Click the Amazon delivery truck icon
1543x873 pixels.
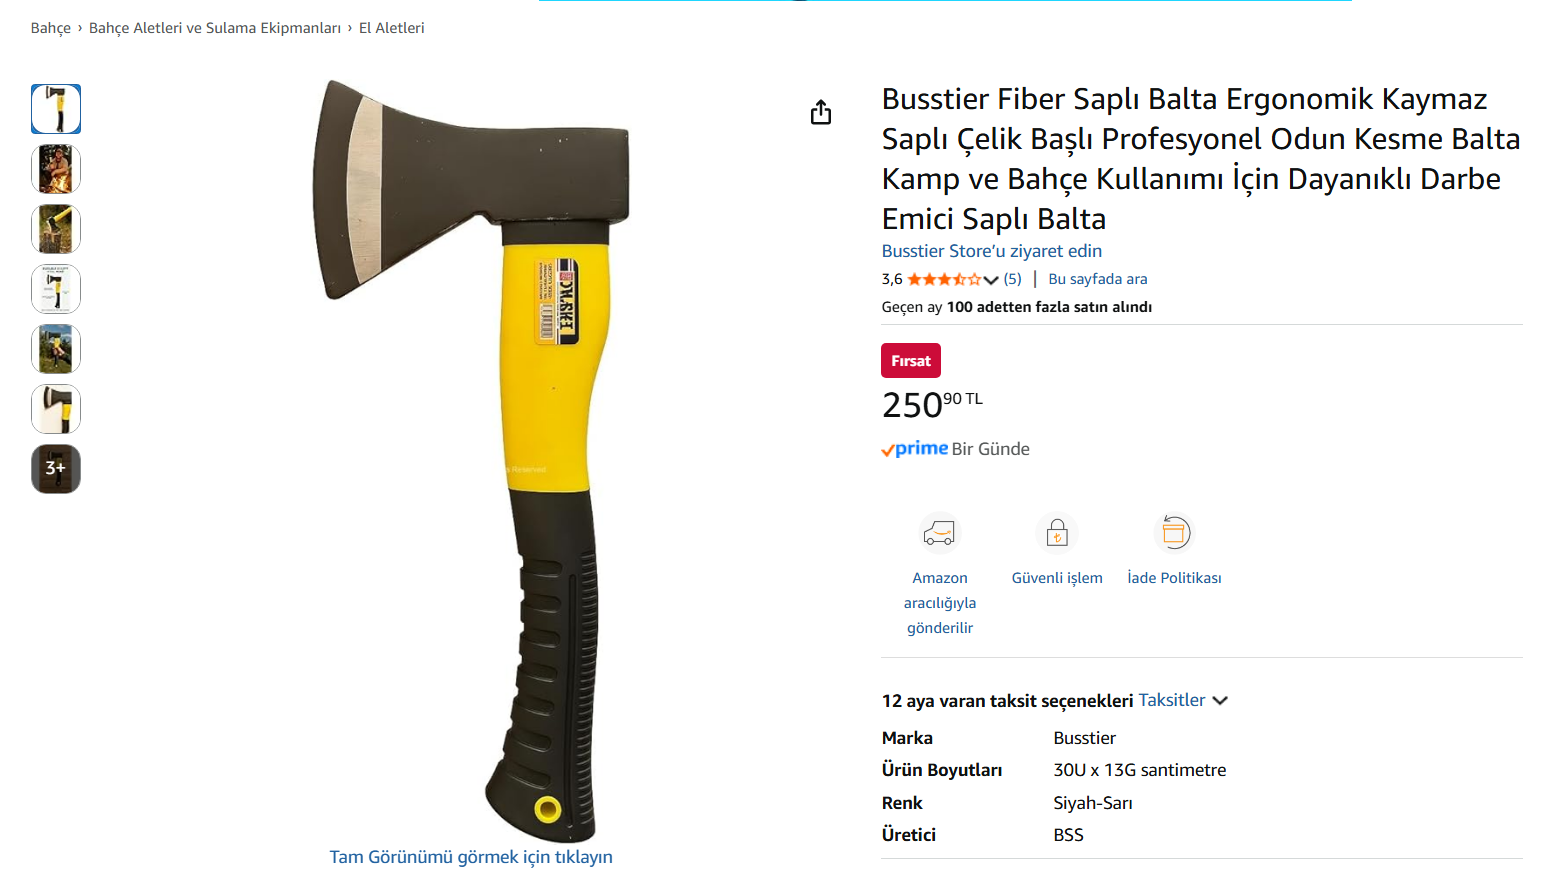pyautogui.click(x=939, y=533)
